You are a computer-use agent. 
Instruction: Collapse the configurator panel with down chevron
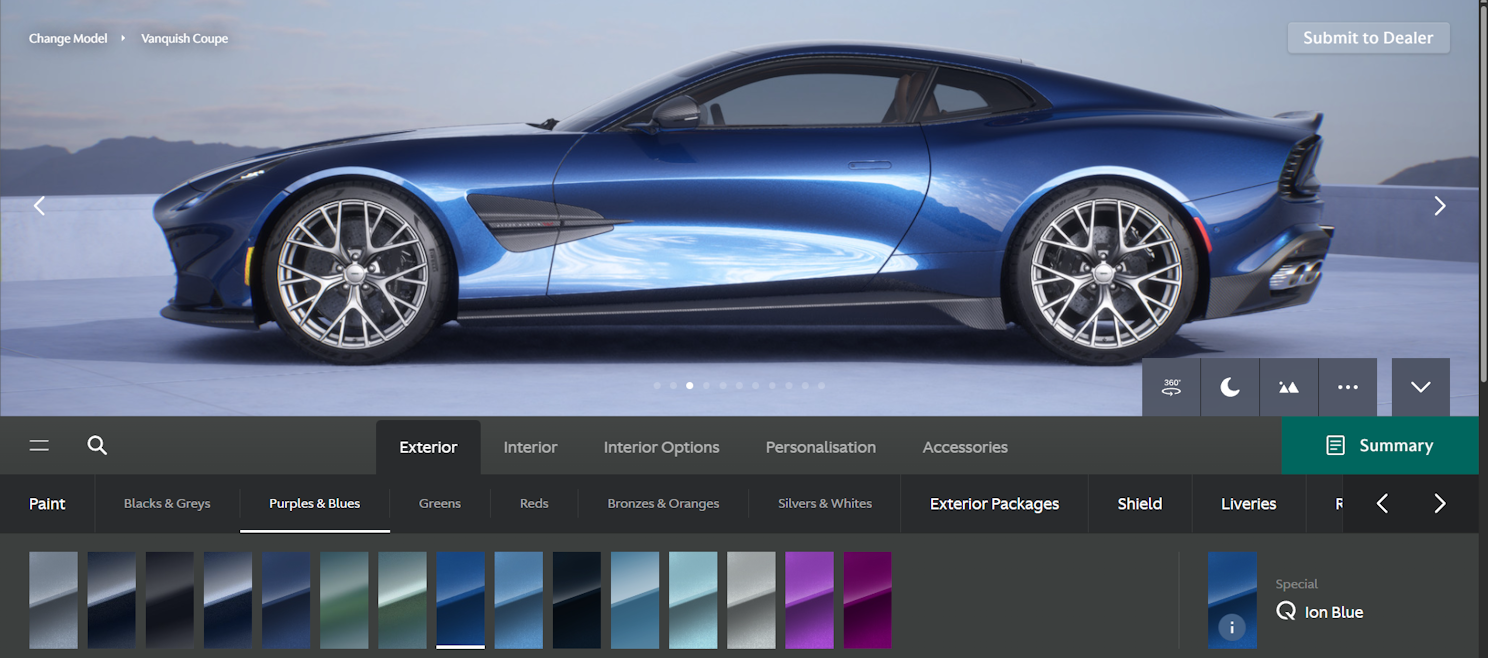(1421, 387)
